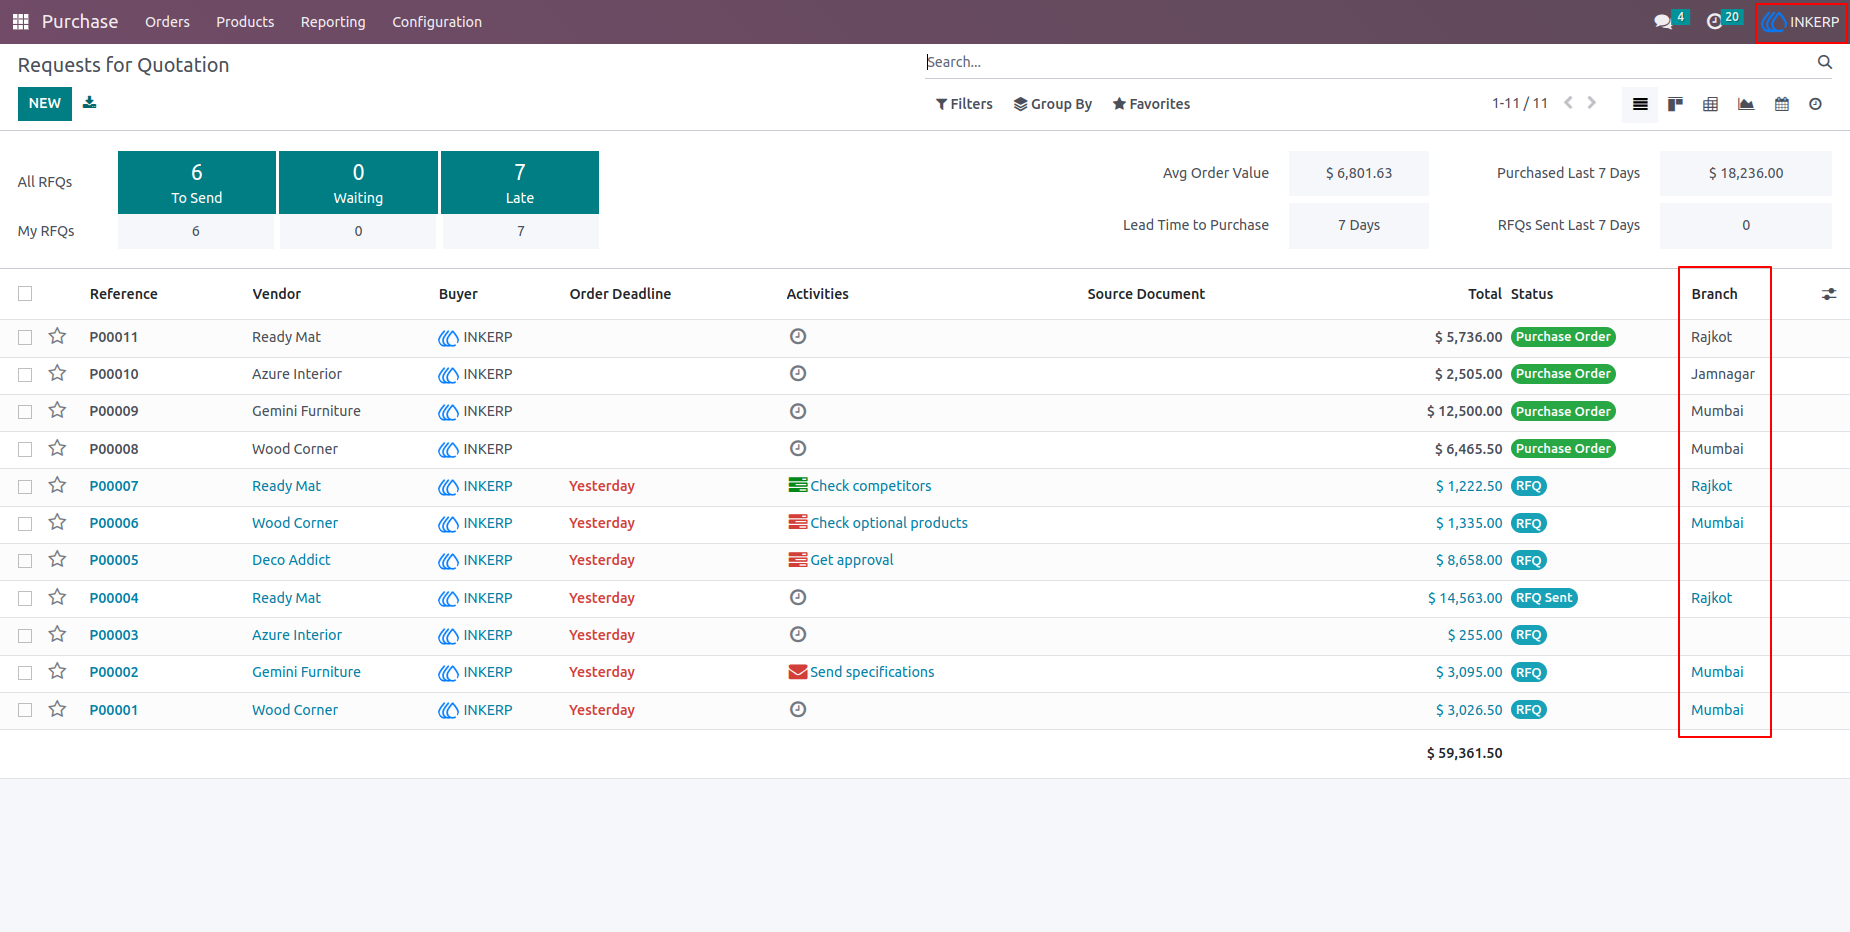
Task: Click the search magnifier icon
Action: [x=1825, y=62]
